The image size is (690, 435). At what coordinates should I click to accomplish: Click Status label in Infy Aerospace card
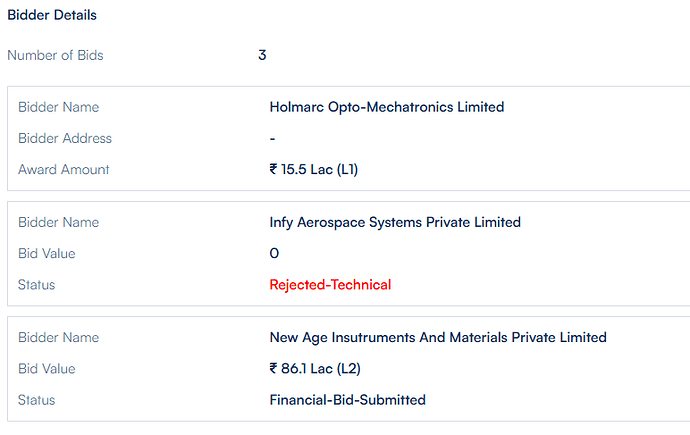tap(37, 285)
